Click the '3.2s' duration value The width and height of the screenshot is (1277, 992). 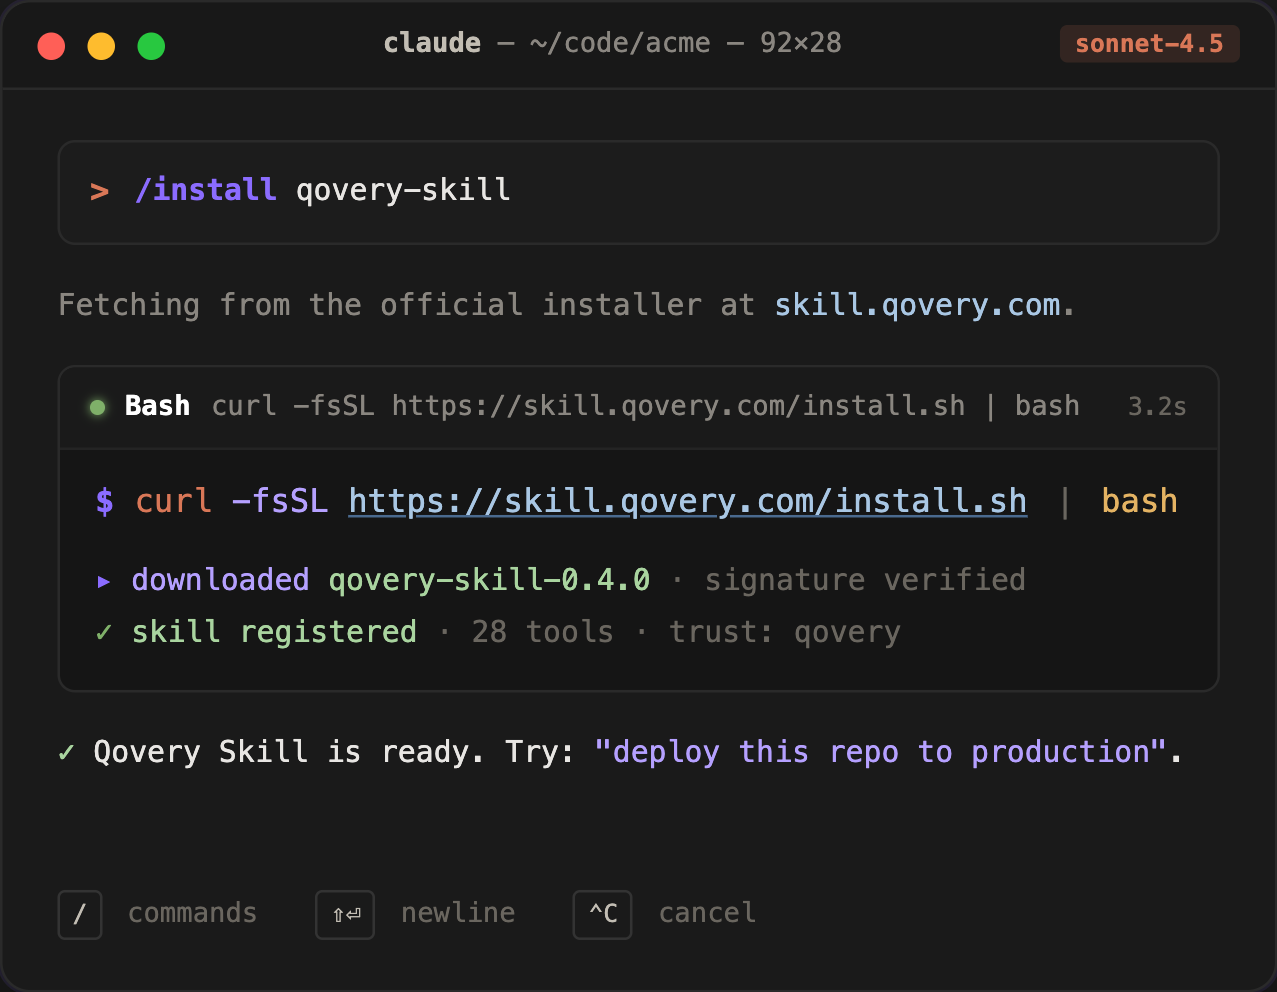tap(1157, 406)
